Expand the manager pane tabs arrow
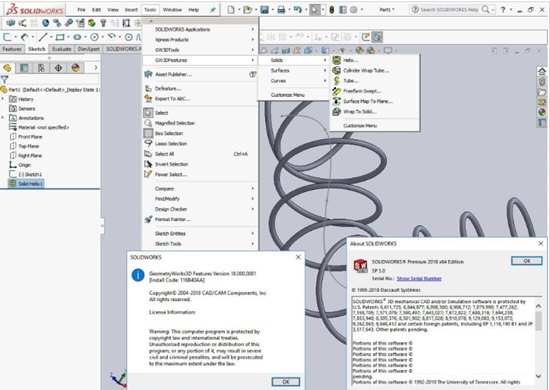The height and width of the screenshot is (390, 550). [x=95, y=68]
